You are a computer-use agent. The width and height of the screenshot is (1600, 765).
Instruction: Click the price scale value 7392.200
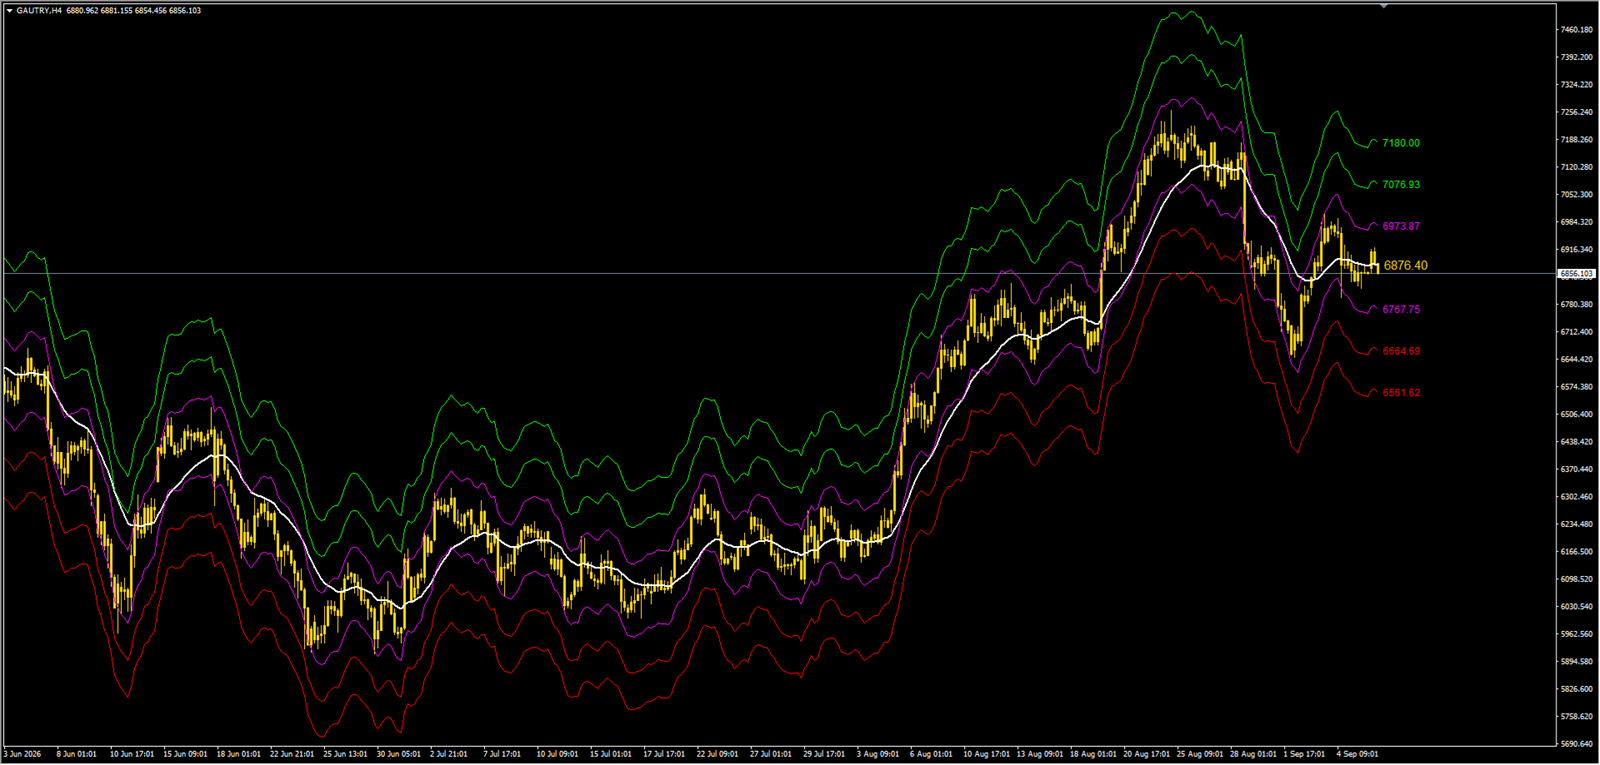(1576, 57)
